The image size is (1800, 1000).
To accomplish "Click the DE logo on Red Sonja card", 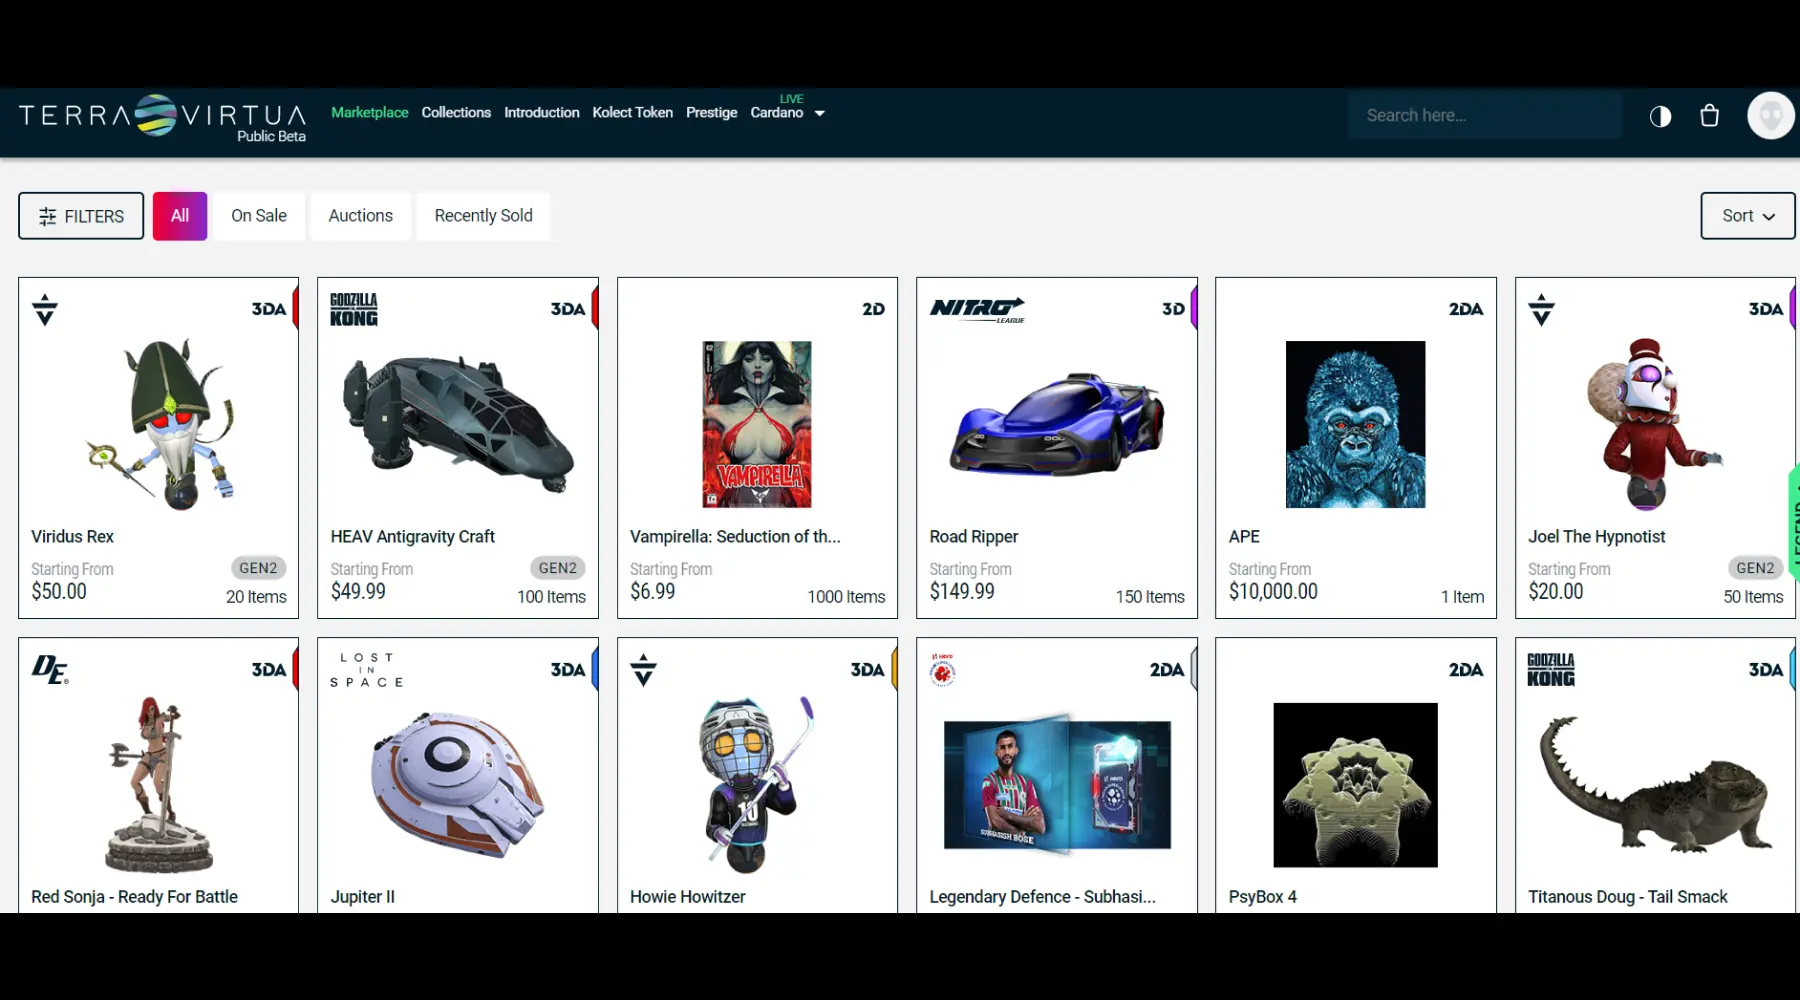I will 50,669.
